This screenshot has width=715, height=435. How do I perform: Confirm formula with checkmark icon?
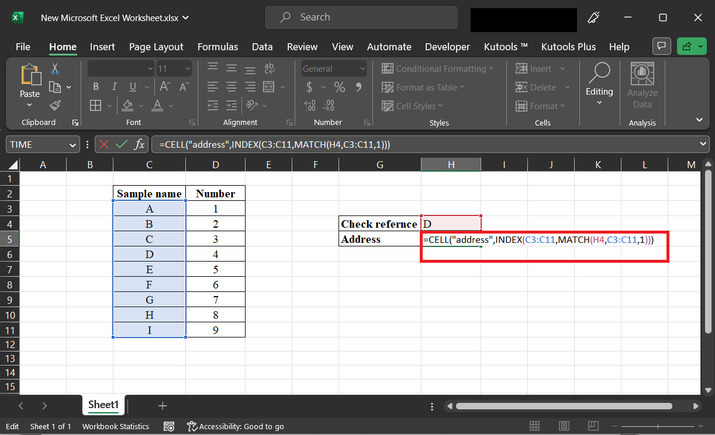click(121, 145)
